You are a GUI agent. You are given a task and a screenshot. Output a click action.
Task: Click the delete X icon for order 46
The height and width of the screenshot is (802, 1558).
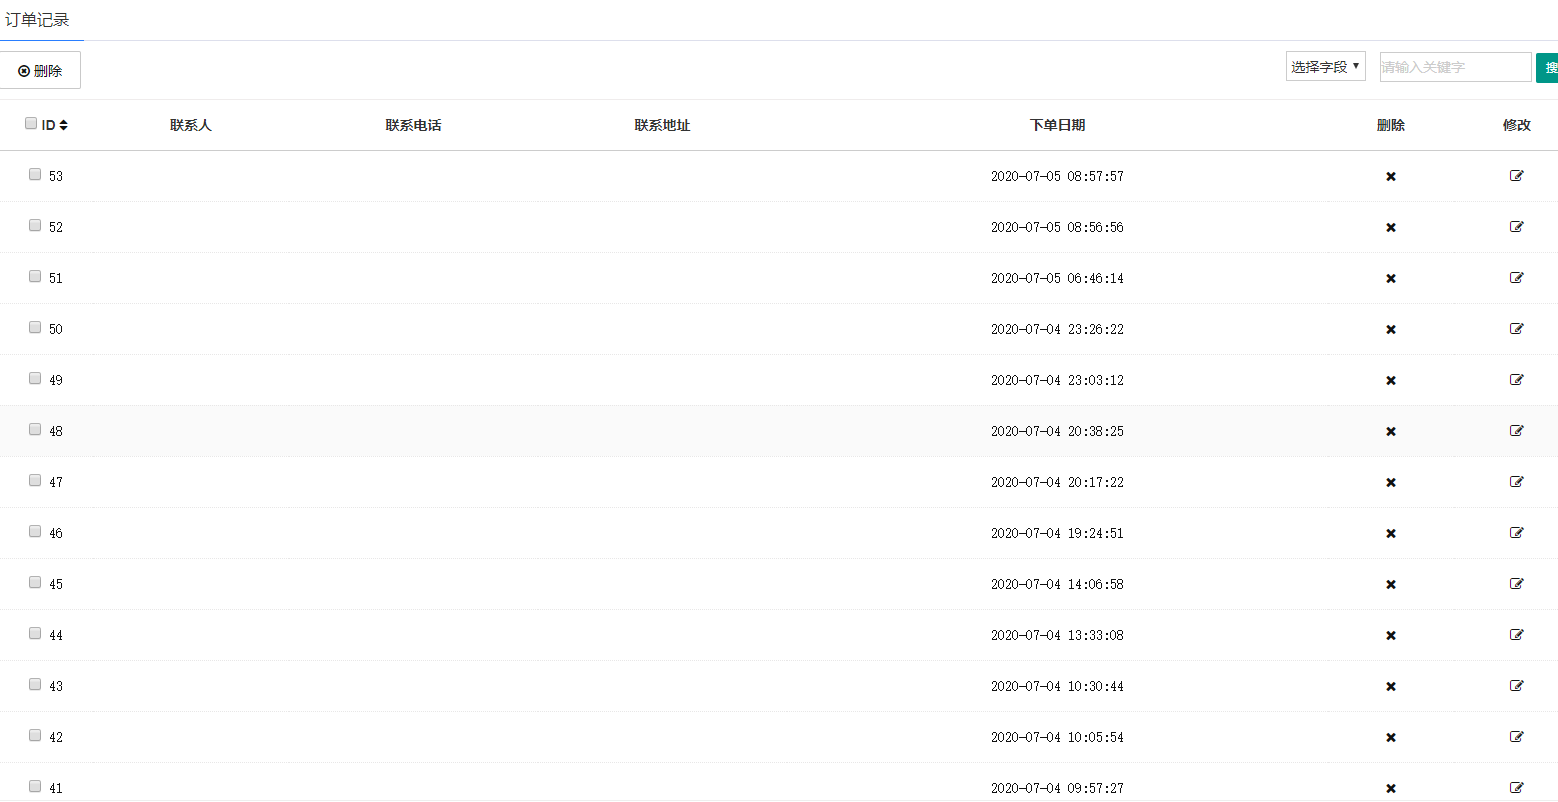tap(1390, 534)
